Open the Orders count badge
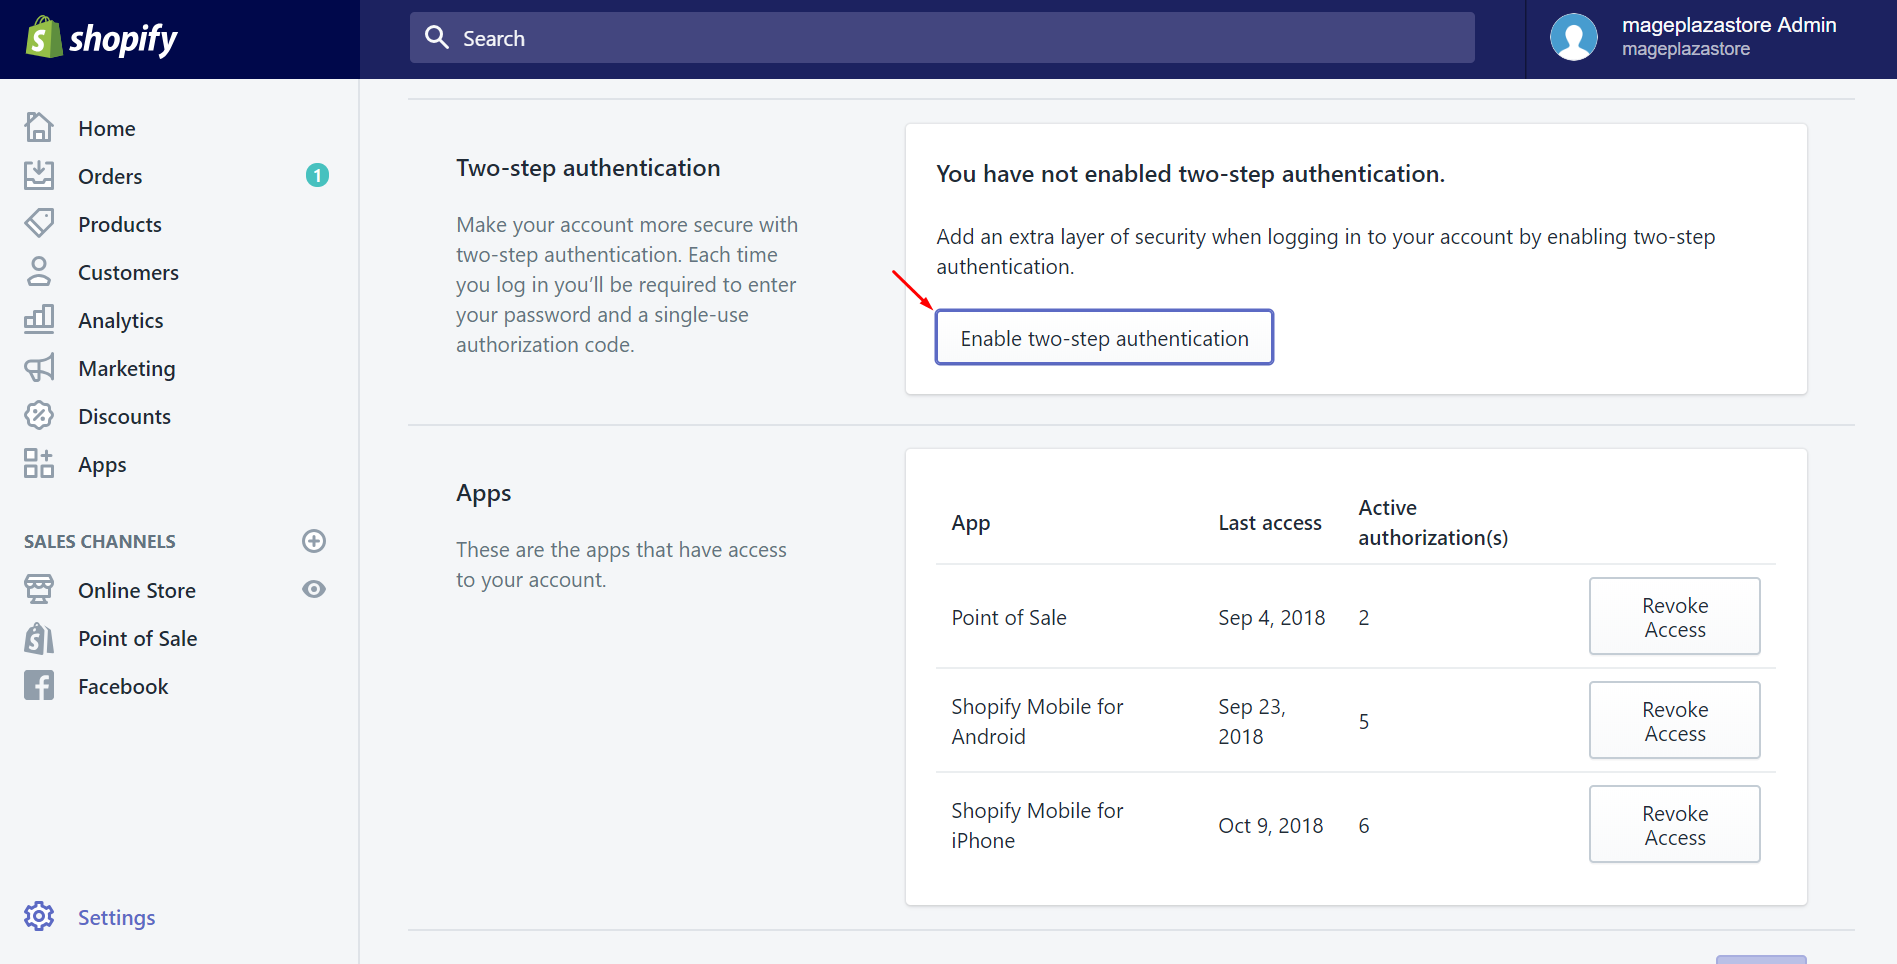The height and width of the screenshot is (964, 1897). [x=317, y=175]
